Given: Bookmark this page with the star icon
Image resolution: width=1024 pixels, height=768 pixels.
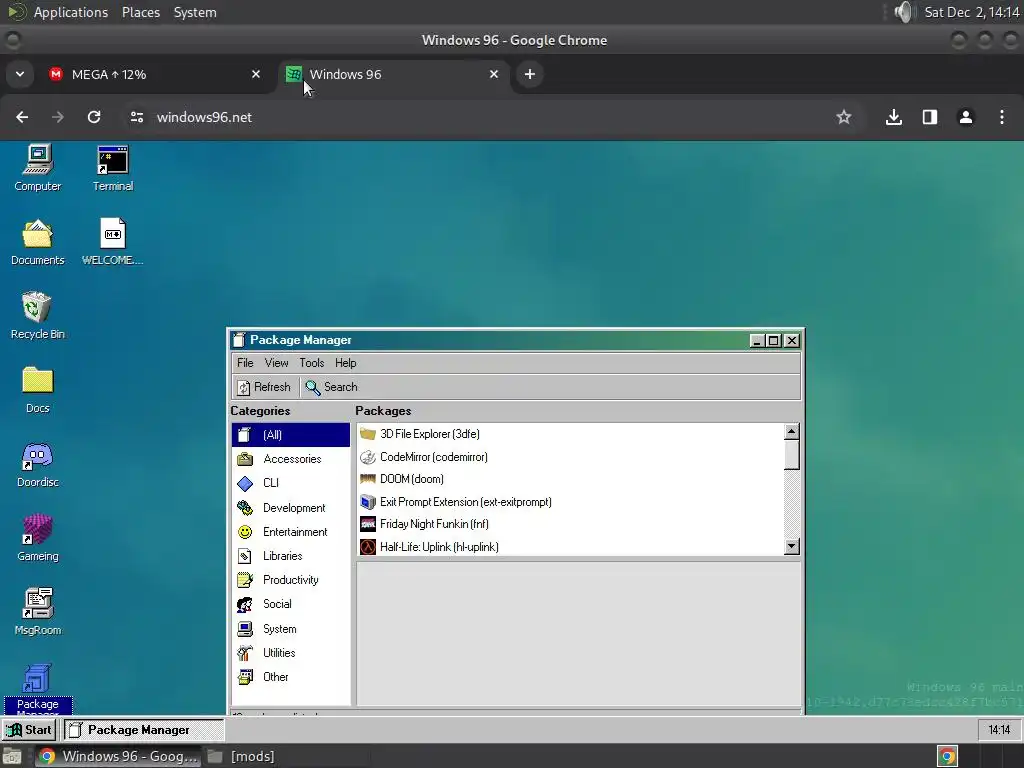Looking at the screenshot, I should click(844, 118).
